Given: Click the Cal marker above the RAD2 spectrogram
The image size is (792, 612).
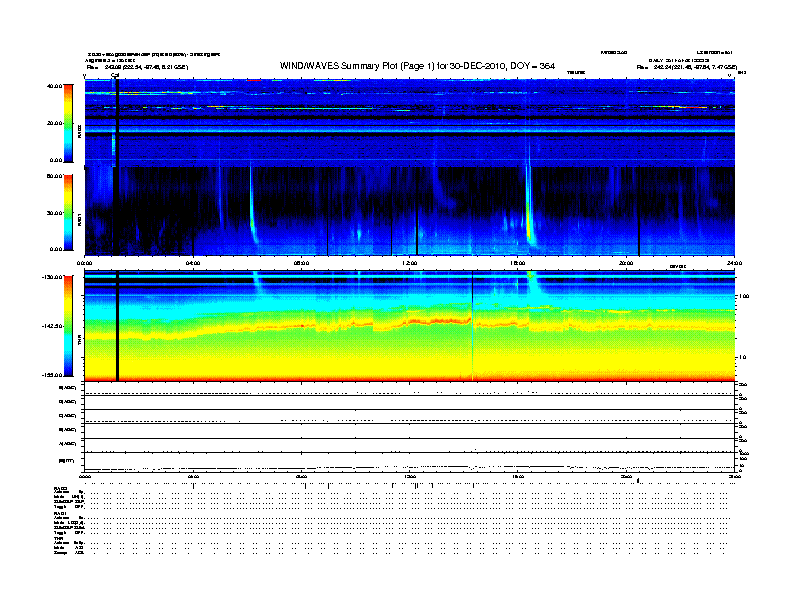Looking at the screenshot, I should click(115, 75).
